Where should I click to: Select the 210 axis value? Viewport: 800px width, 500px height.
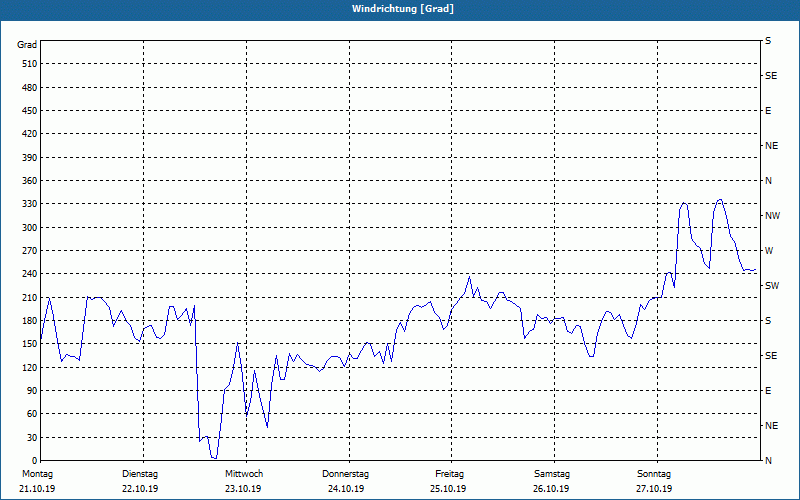(30, 297)
